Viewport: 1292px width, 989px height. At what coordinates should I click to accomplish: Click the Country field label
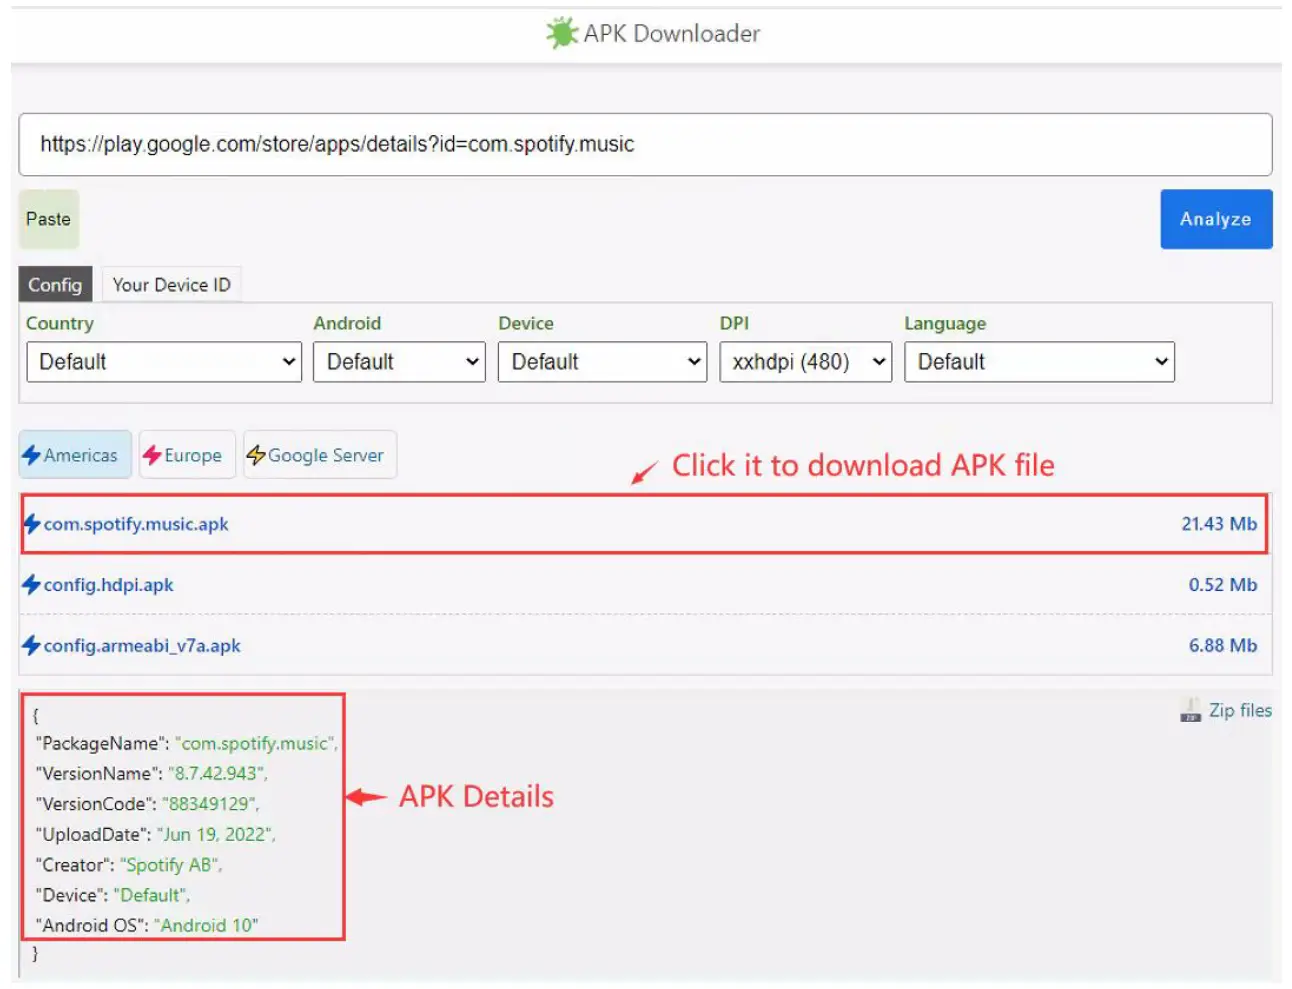pos(60,323)
